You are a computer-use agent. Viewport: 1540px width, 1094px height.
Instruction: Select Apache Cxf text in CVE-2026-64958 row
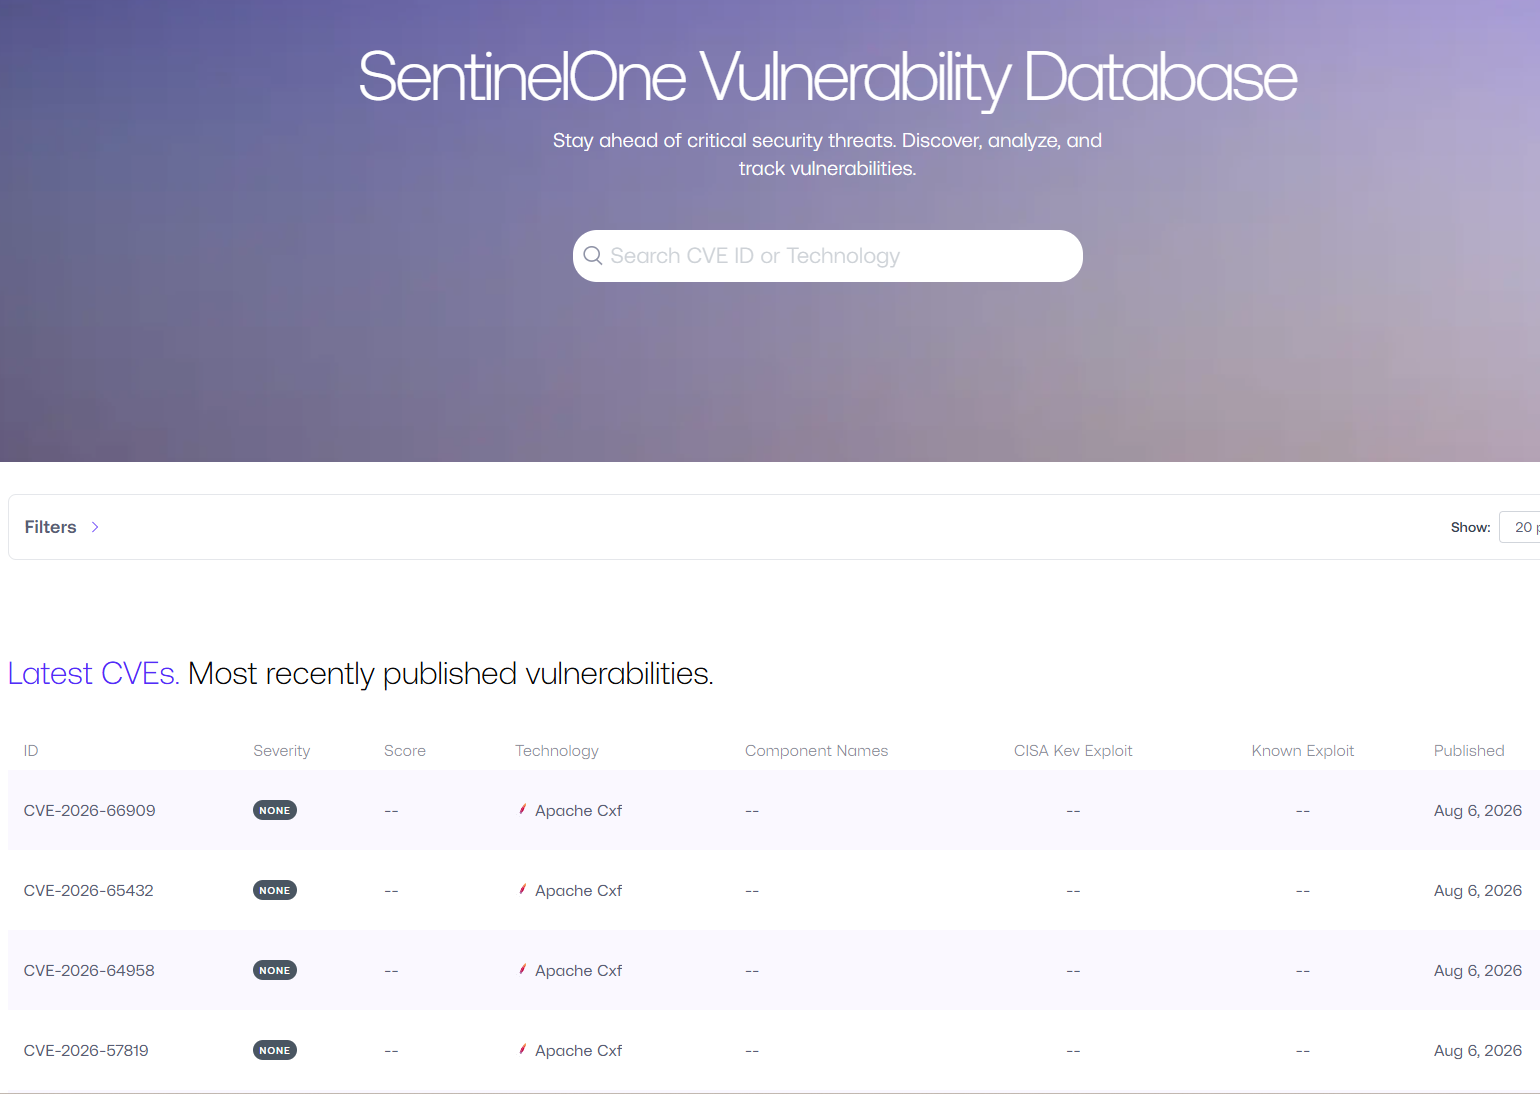coord(578,970)
